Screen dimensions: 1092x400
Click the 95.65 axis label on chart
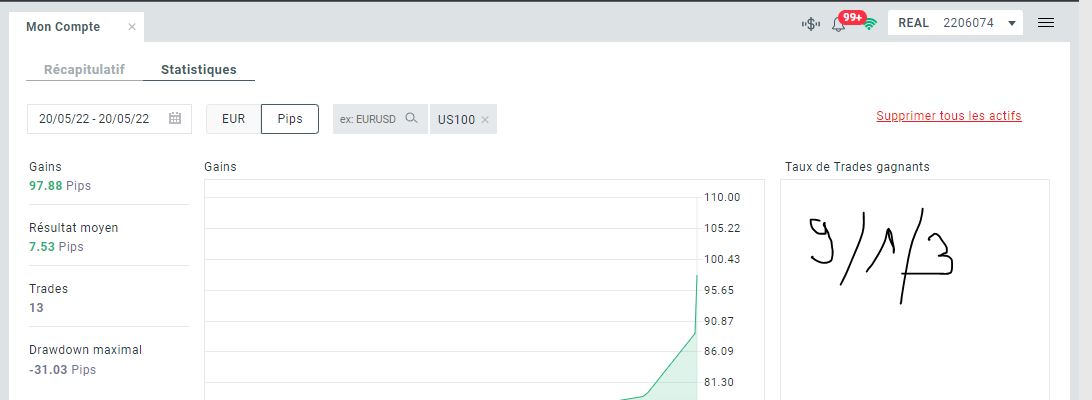[719, 290]
